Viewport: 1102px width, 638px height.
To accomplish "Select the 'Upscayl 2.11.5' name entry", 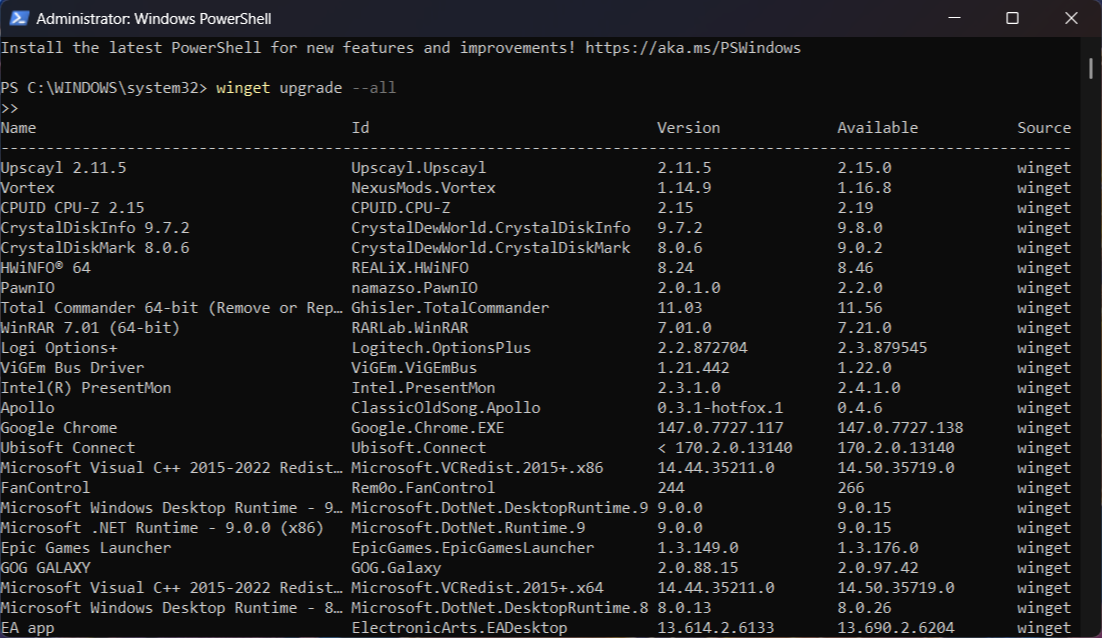I will click(63, 168).
